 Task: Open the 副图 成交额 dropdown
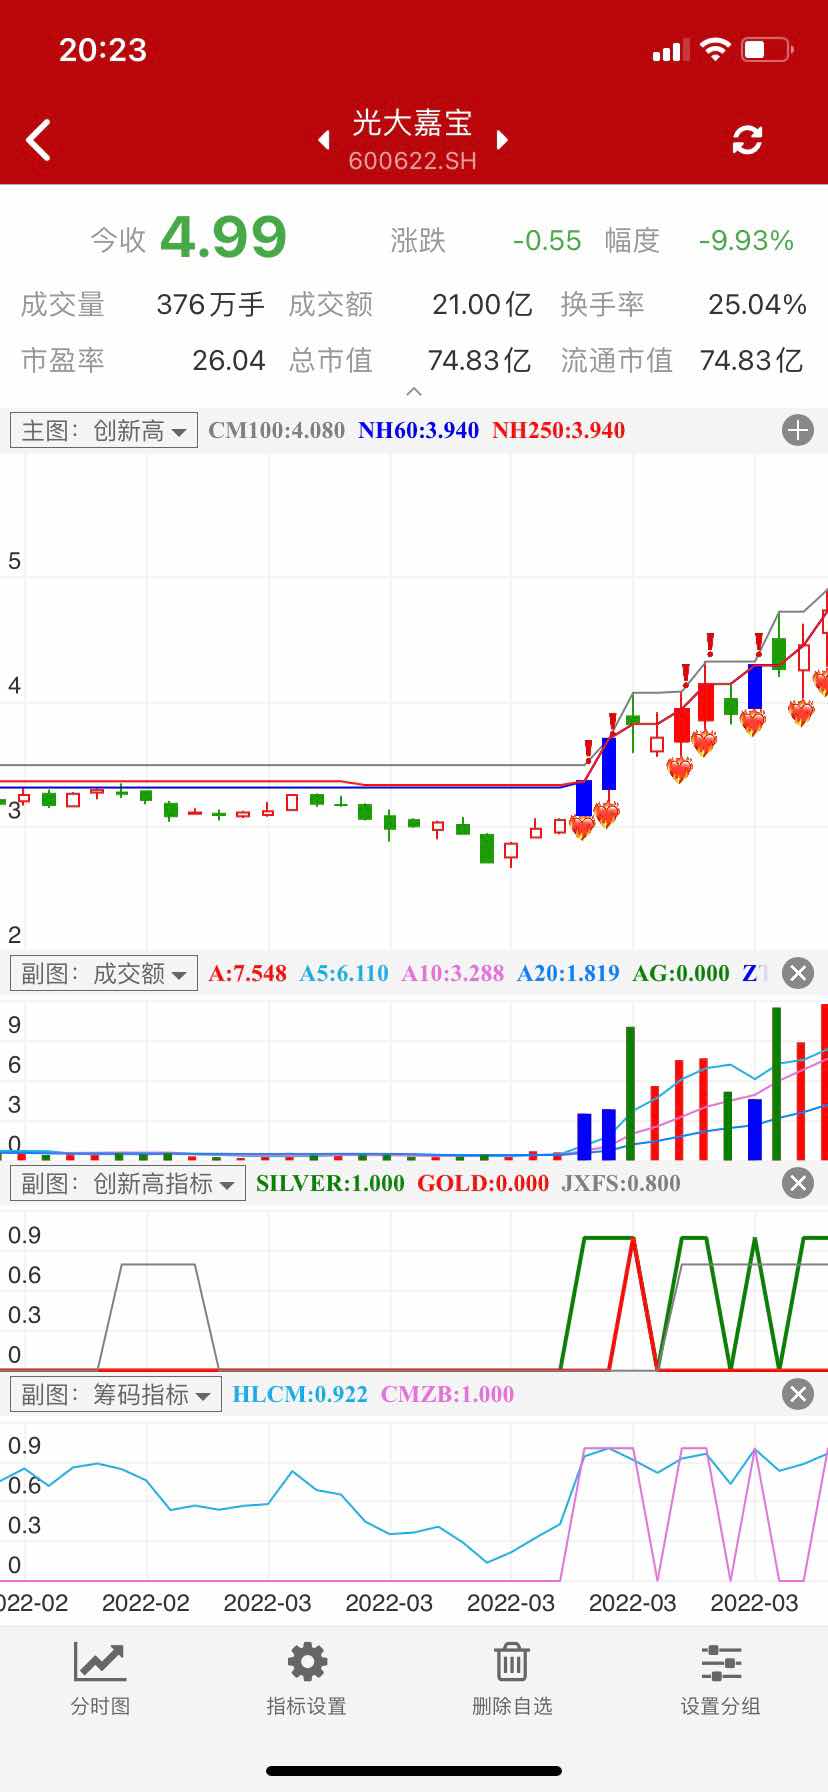[x=104, y=973]
